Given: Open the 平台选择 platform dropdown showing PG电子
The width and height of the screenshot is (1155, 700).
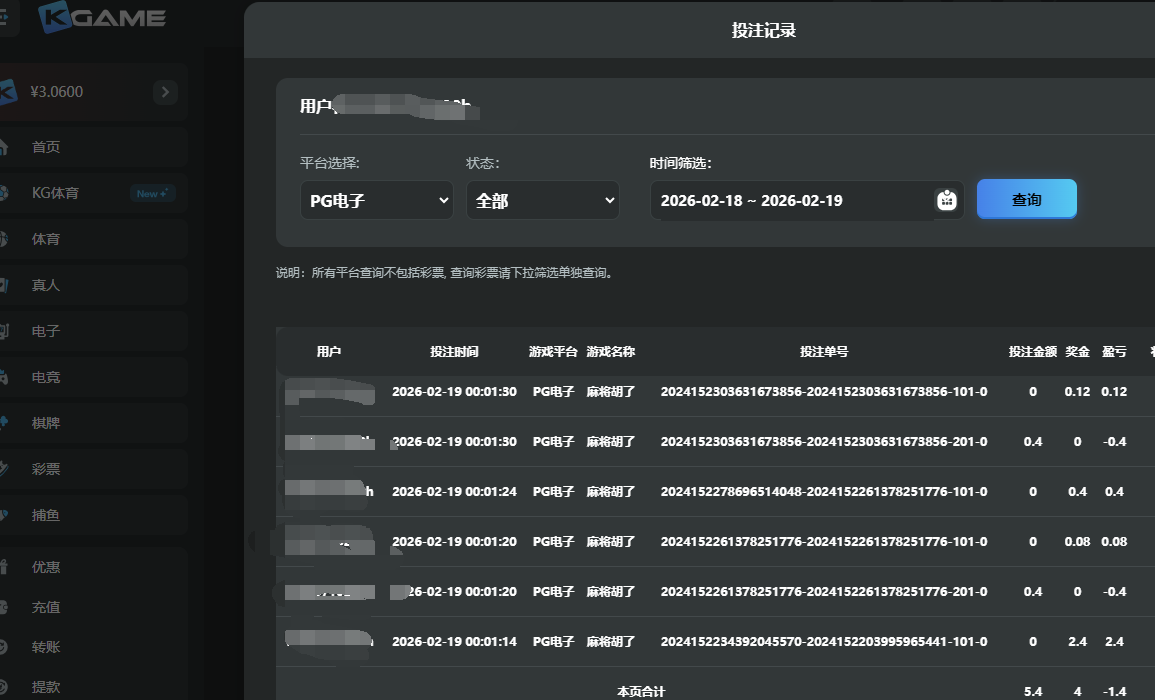Looking at the screenshot, I should point(376,199).
